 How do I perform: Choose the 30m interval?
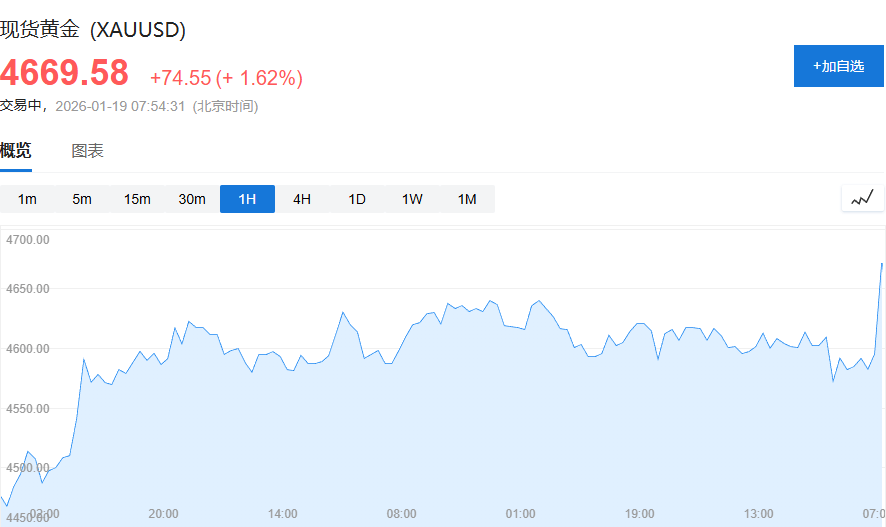click(192, 199)
